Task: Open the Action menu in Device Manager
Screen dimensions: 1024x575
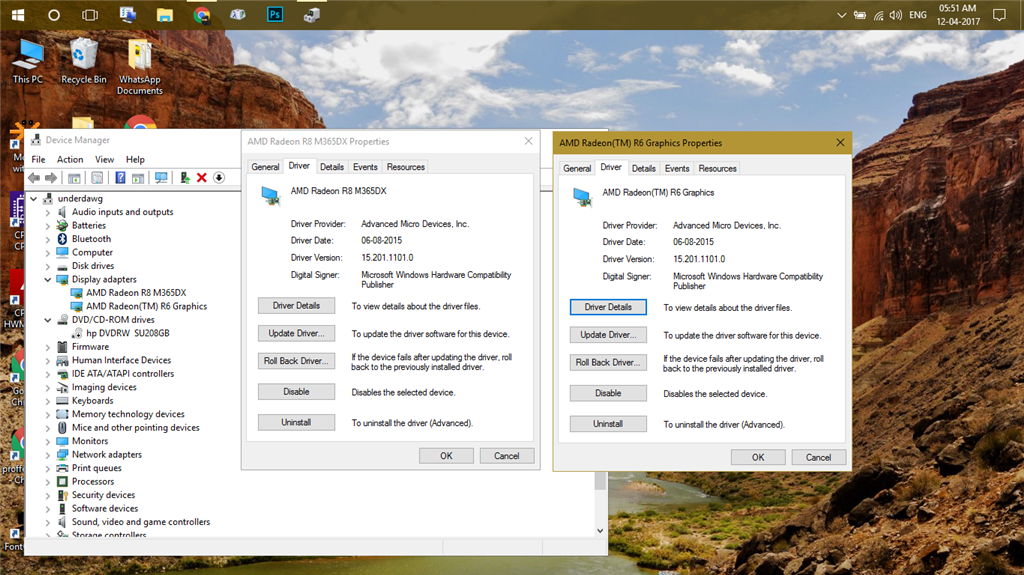Action: click(x=70, y=159)
